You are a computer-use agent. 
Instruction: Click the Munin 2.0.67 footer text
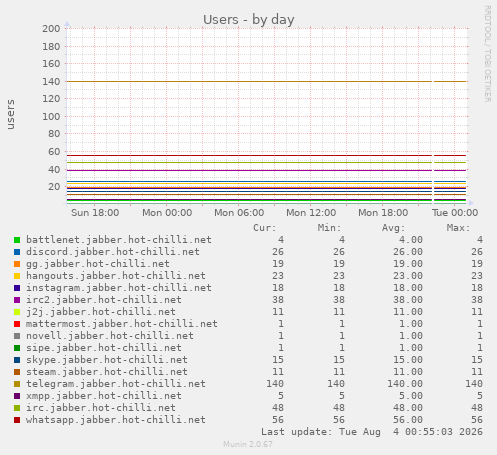(x=248, y=444)
